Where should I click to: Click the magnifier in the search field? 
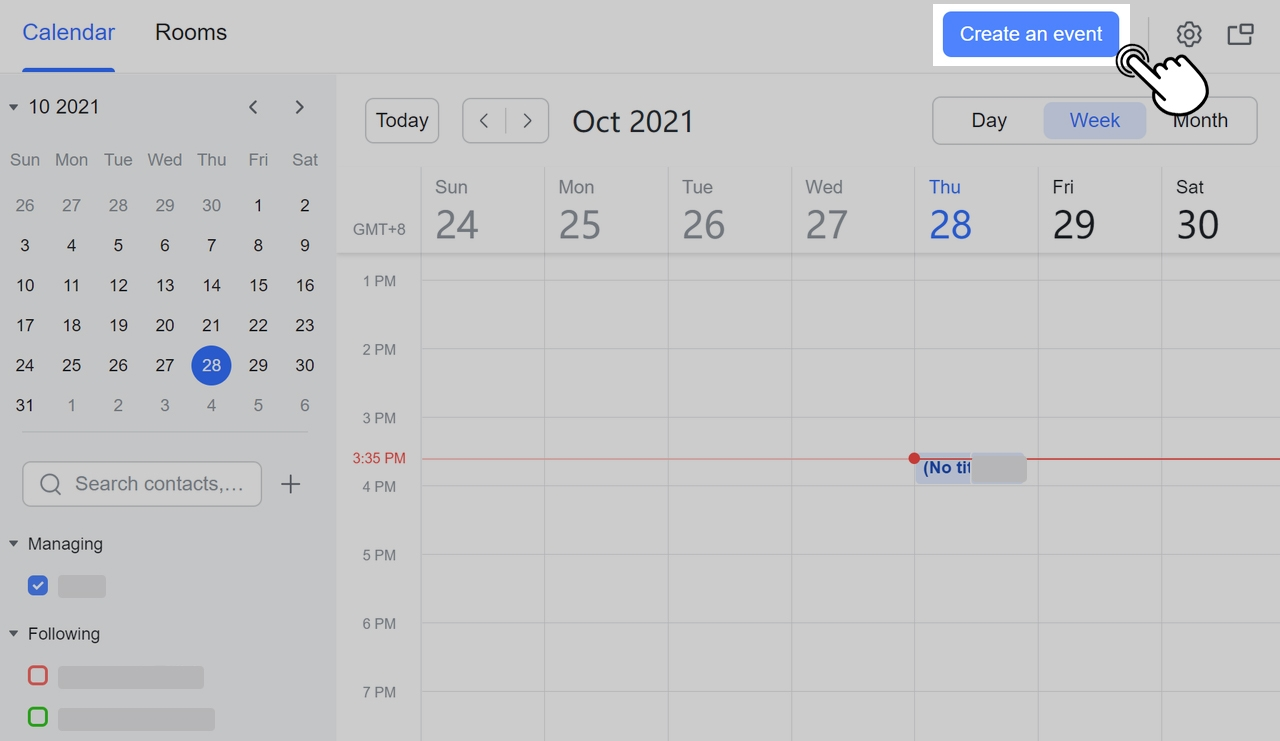click(50, 484)
